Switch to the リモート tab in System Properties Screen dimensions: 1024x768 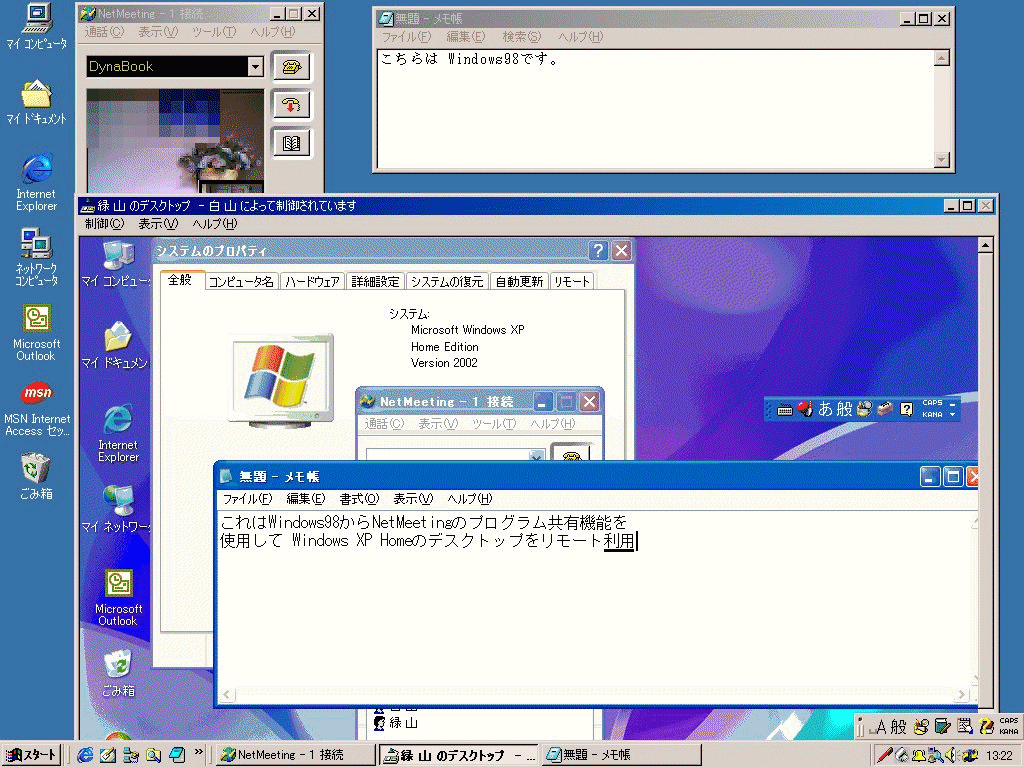point(572,281)
